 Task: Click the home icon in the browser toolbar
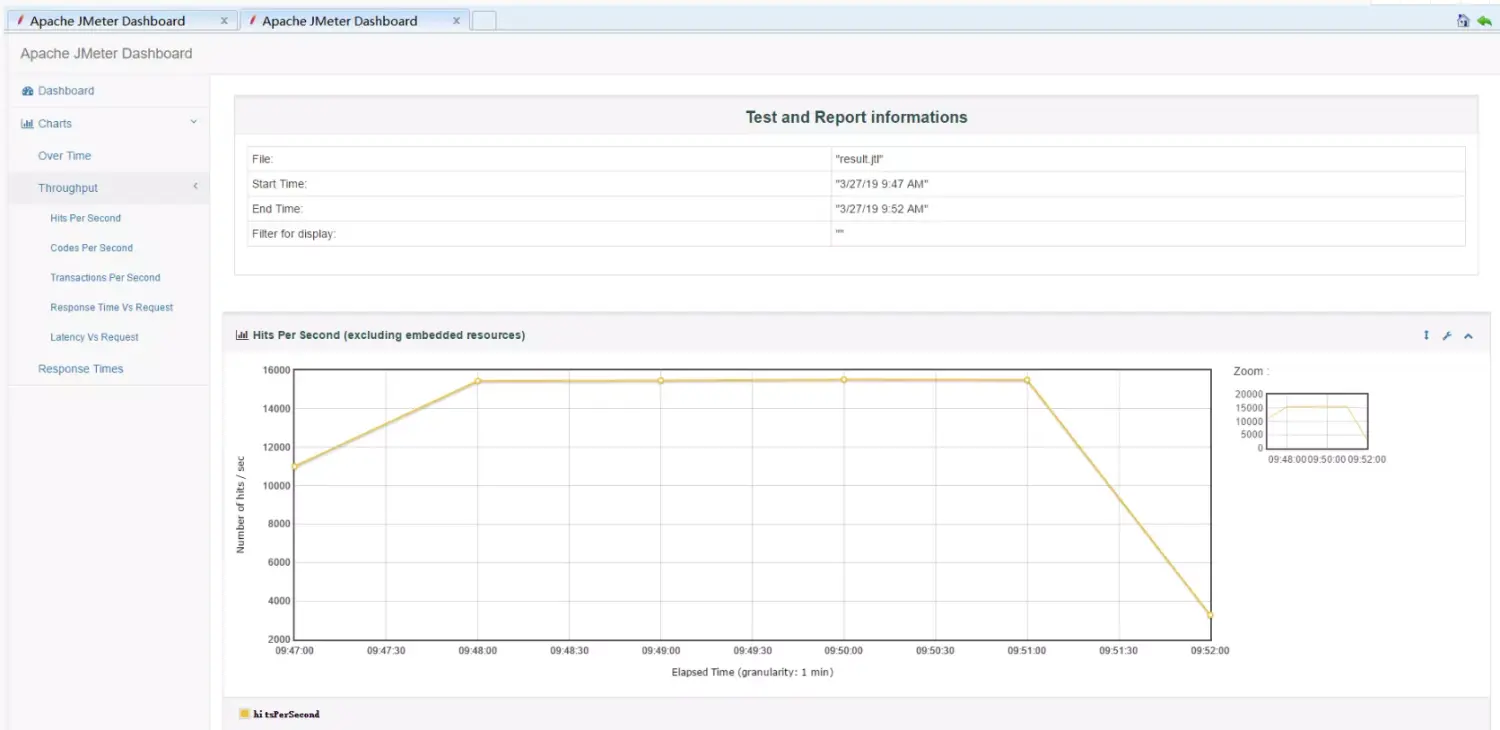(1463, 20)
